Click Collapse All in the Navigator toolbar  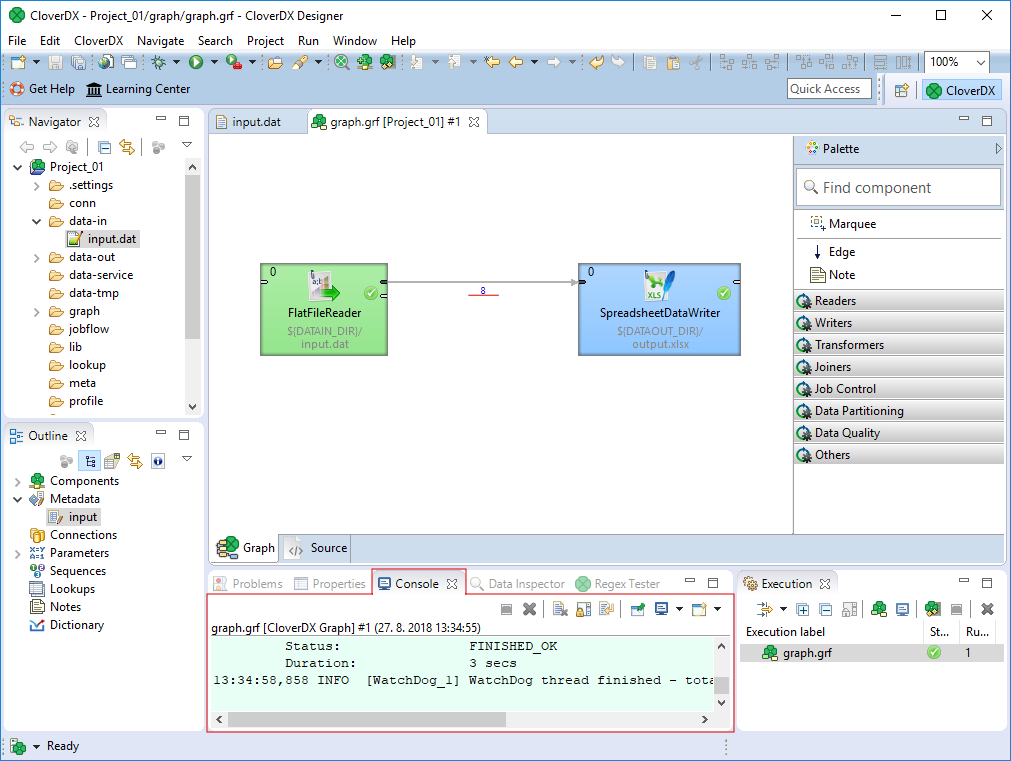(x=105, y=148)
